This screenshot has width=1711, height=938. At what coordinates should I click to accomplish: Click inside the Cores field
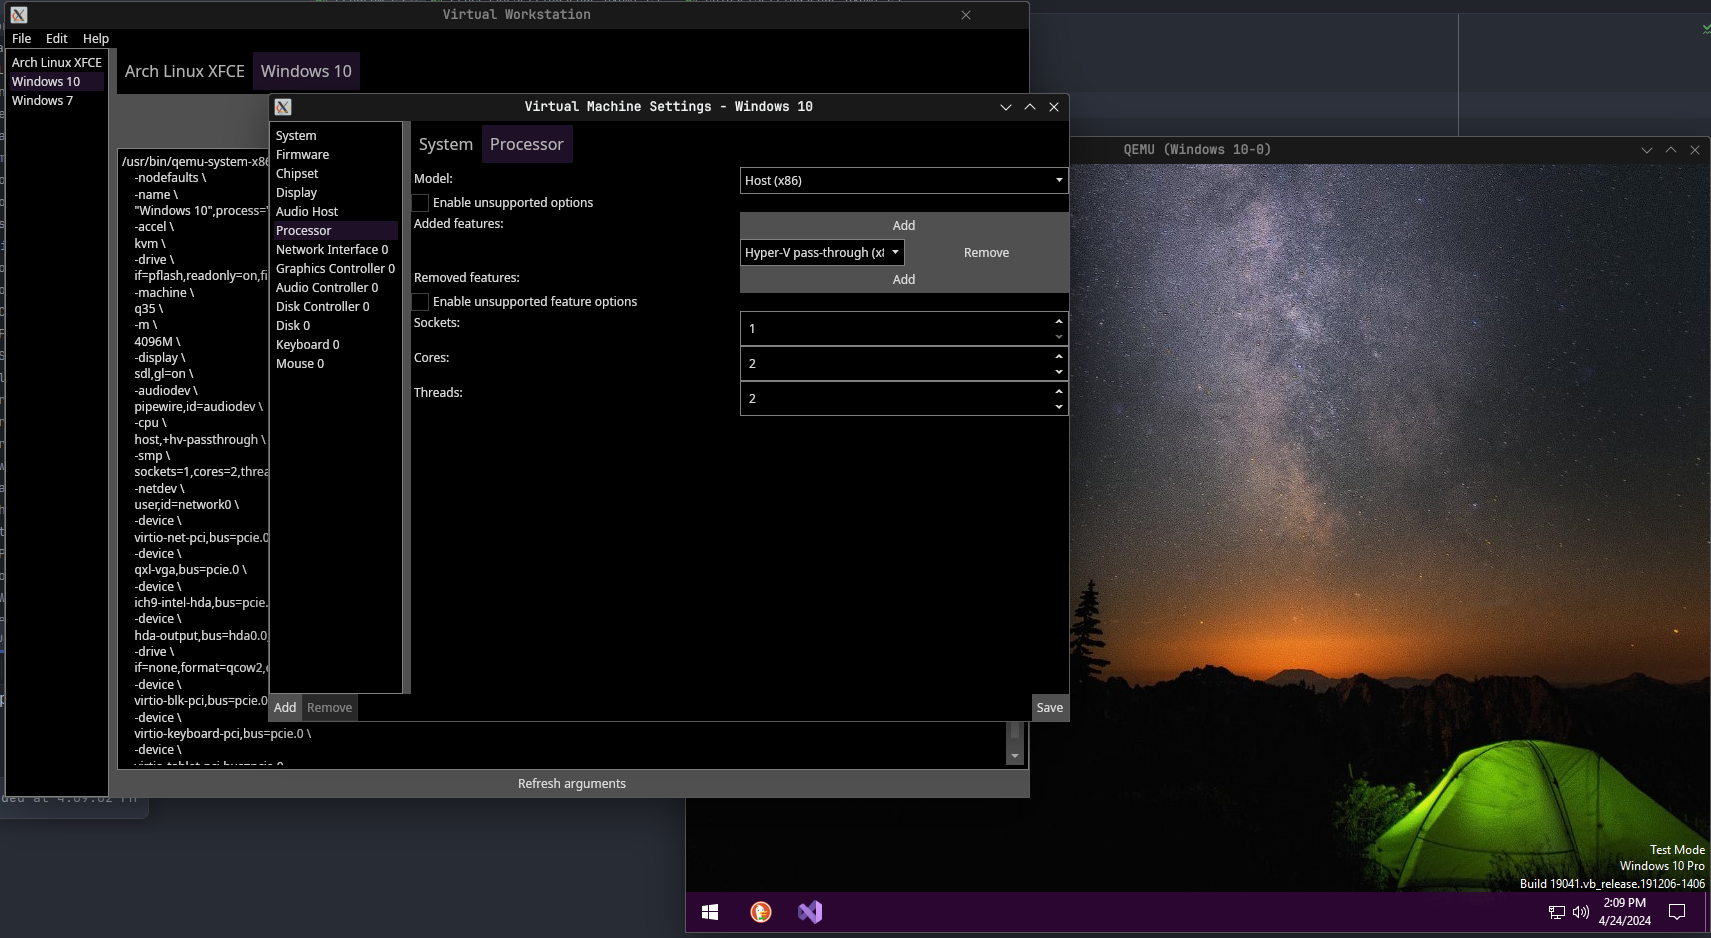pyautogui.click(x=896, y=364)
